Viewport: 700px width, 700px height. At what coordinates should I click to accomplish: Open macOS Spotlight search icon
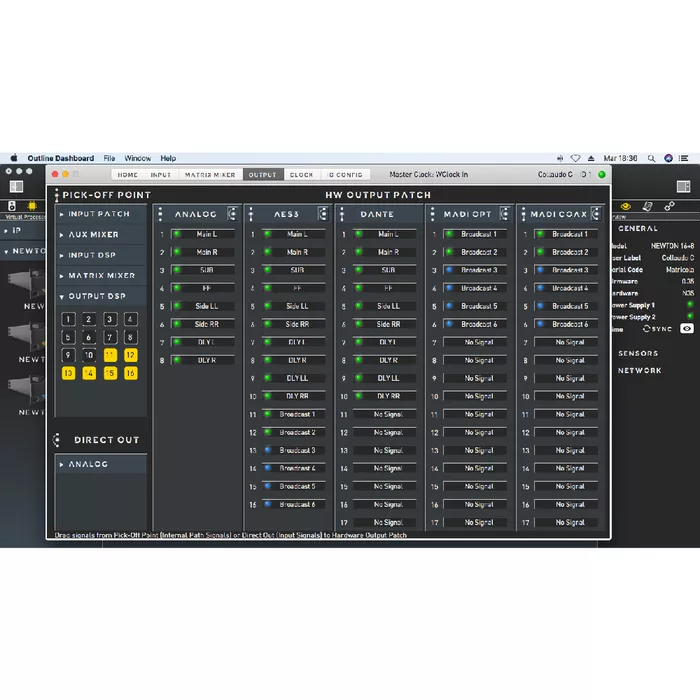coord(651,158)
